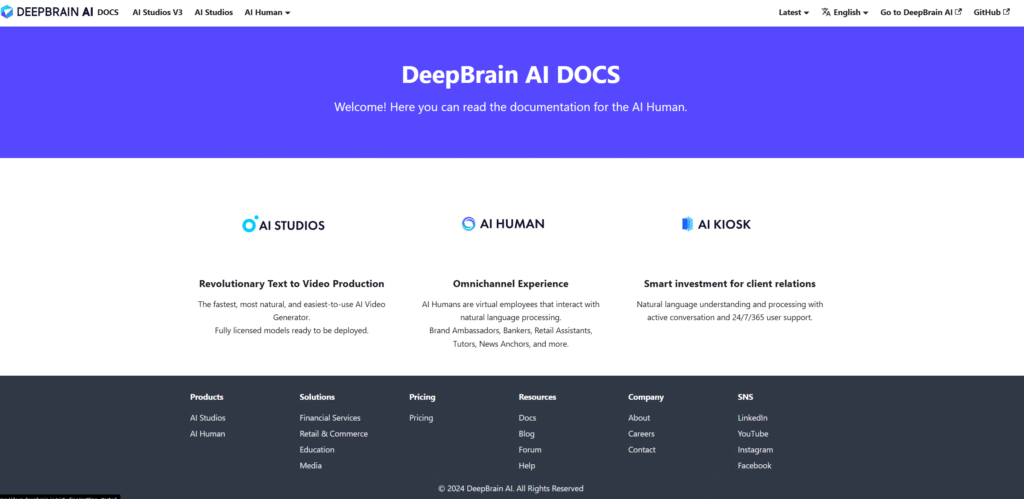Viewport: 1024px width, 499px height.
Task: Open the AI Human dropdown in navbar
Action: click(x=267, y=12)
